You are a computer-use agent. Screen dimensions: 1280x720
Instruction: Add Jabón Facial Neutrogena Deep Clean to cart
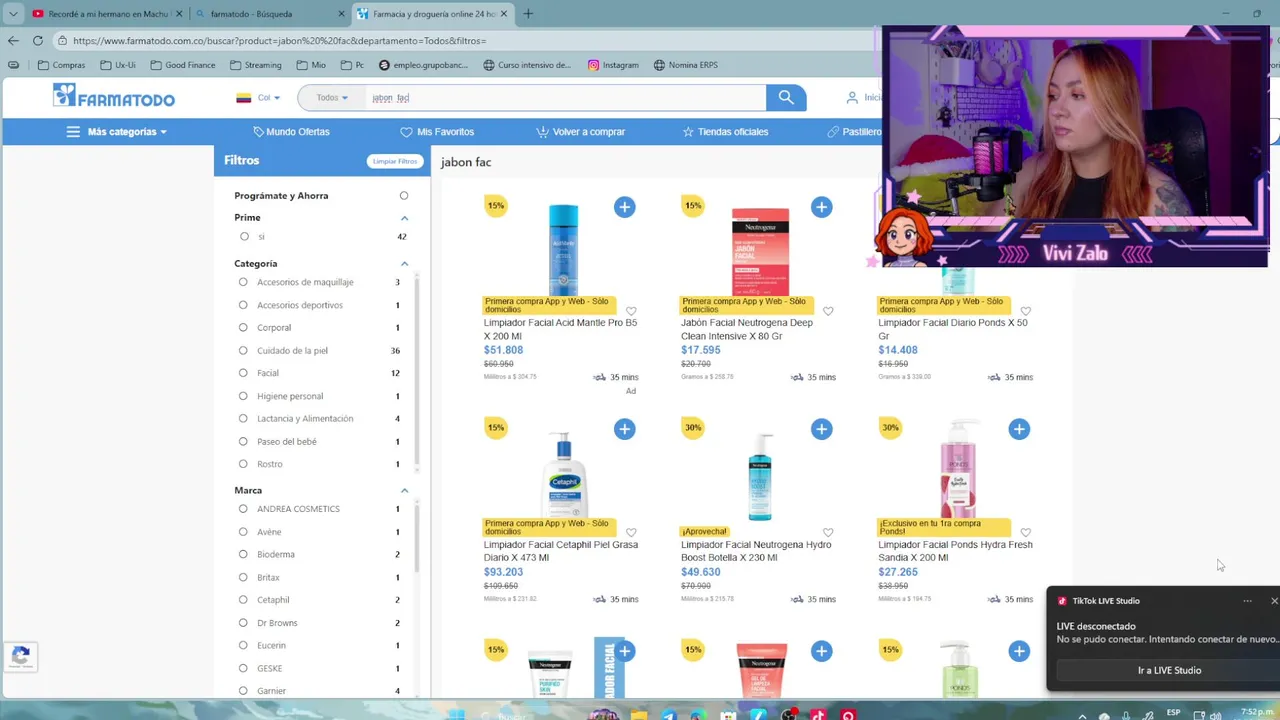[821, 207]
